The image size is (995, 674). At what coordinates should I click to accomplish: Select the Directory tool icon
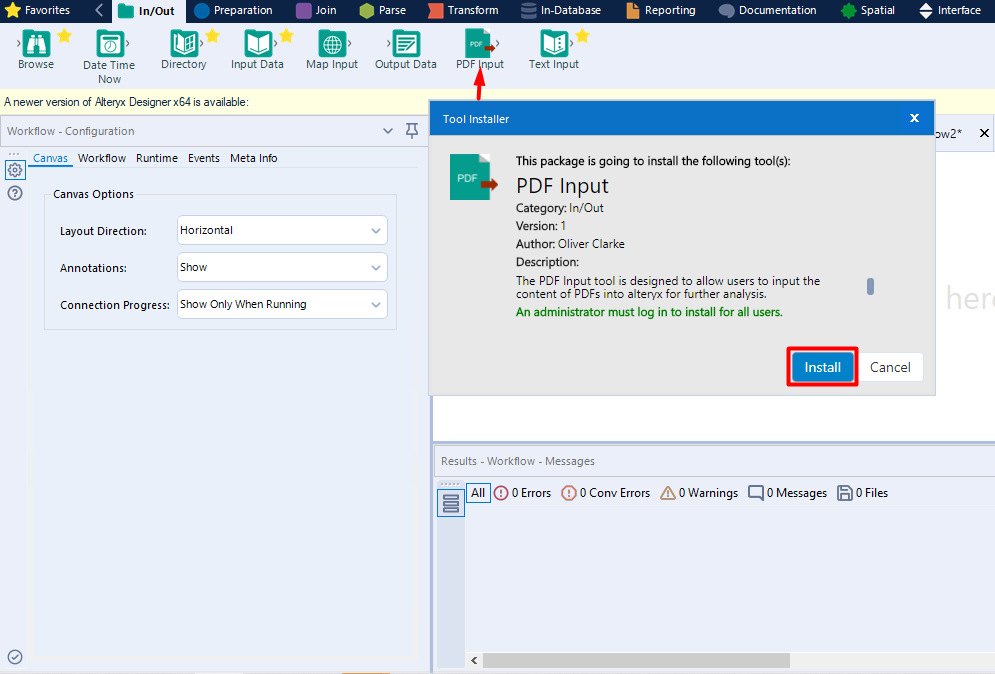click(x=184, y=44)
